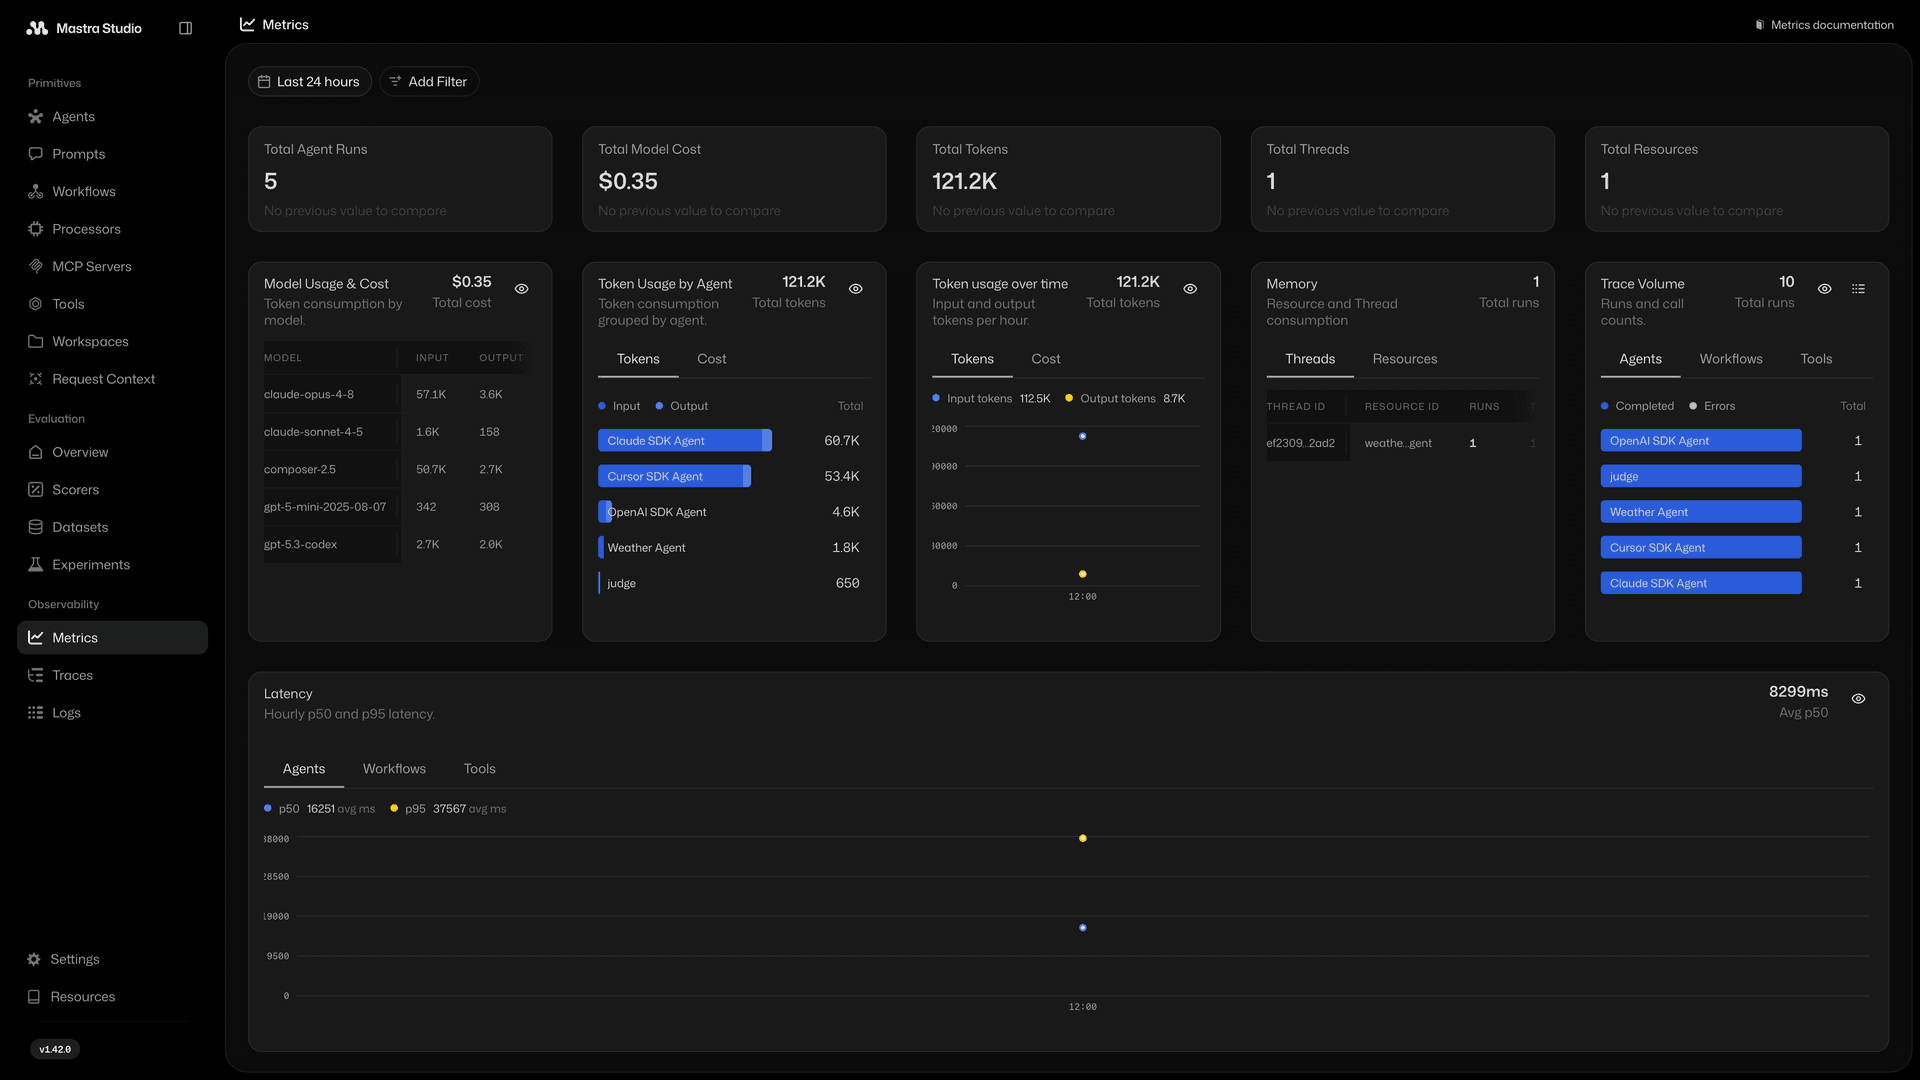Screen dimensions: 1920x1080
Task: Open the Metrics documentation link
Action: pyautogui.click(x=1824, y=25)
